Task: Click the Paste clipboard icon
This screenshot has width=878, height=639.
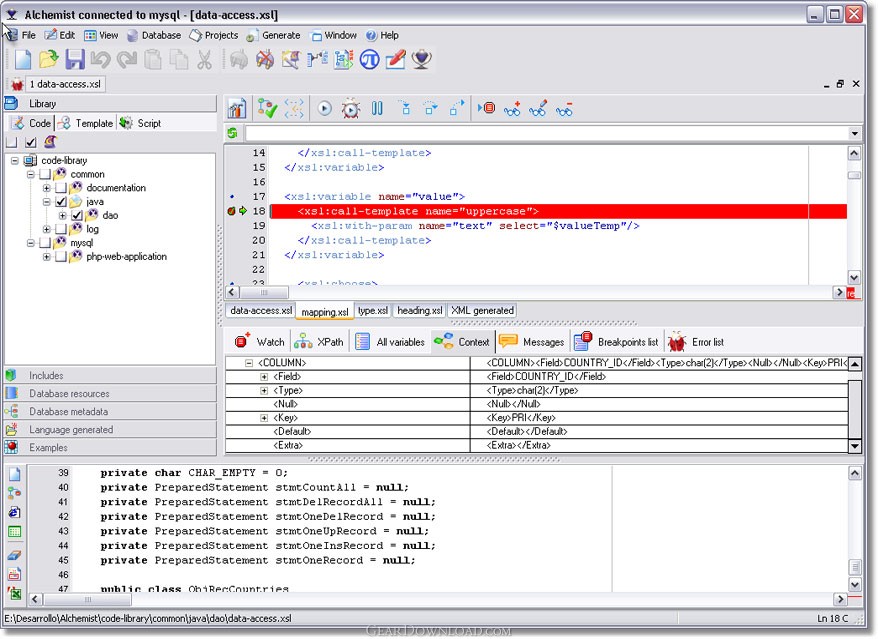Action: (153, 59)
